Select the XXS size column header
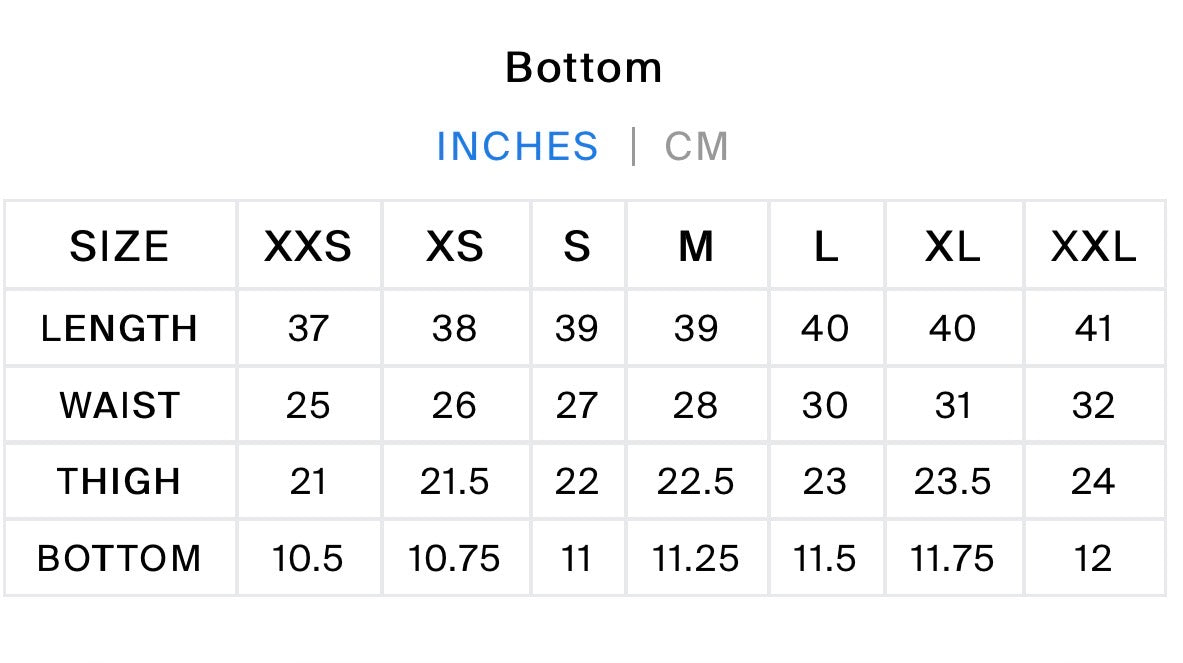Screen dimensions: 1183x663 tap(308, 246)
